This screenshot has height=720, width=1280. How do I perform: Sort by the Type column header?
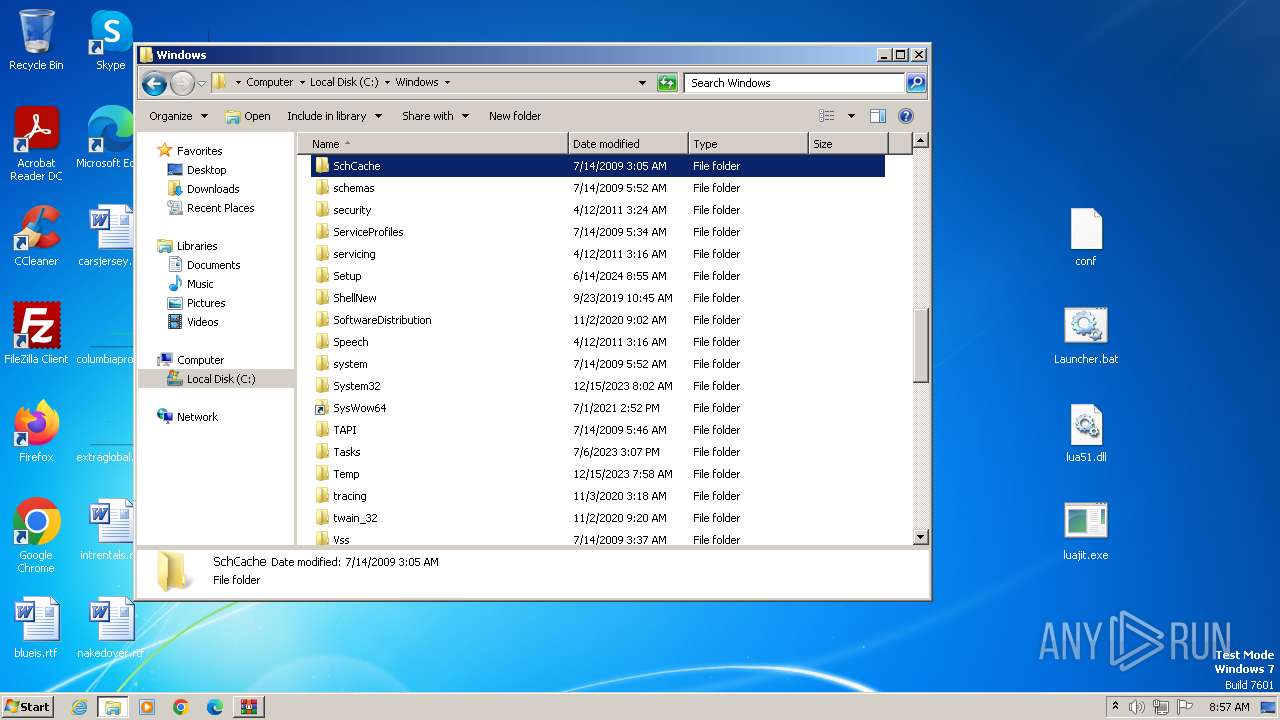coord(748,144)
